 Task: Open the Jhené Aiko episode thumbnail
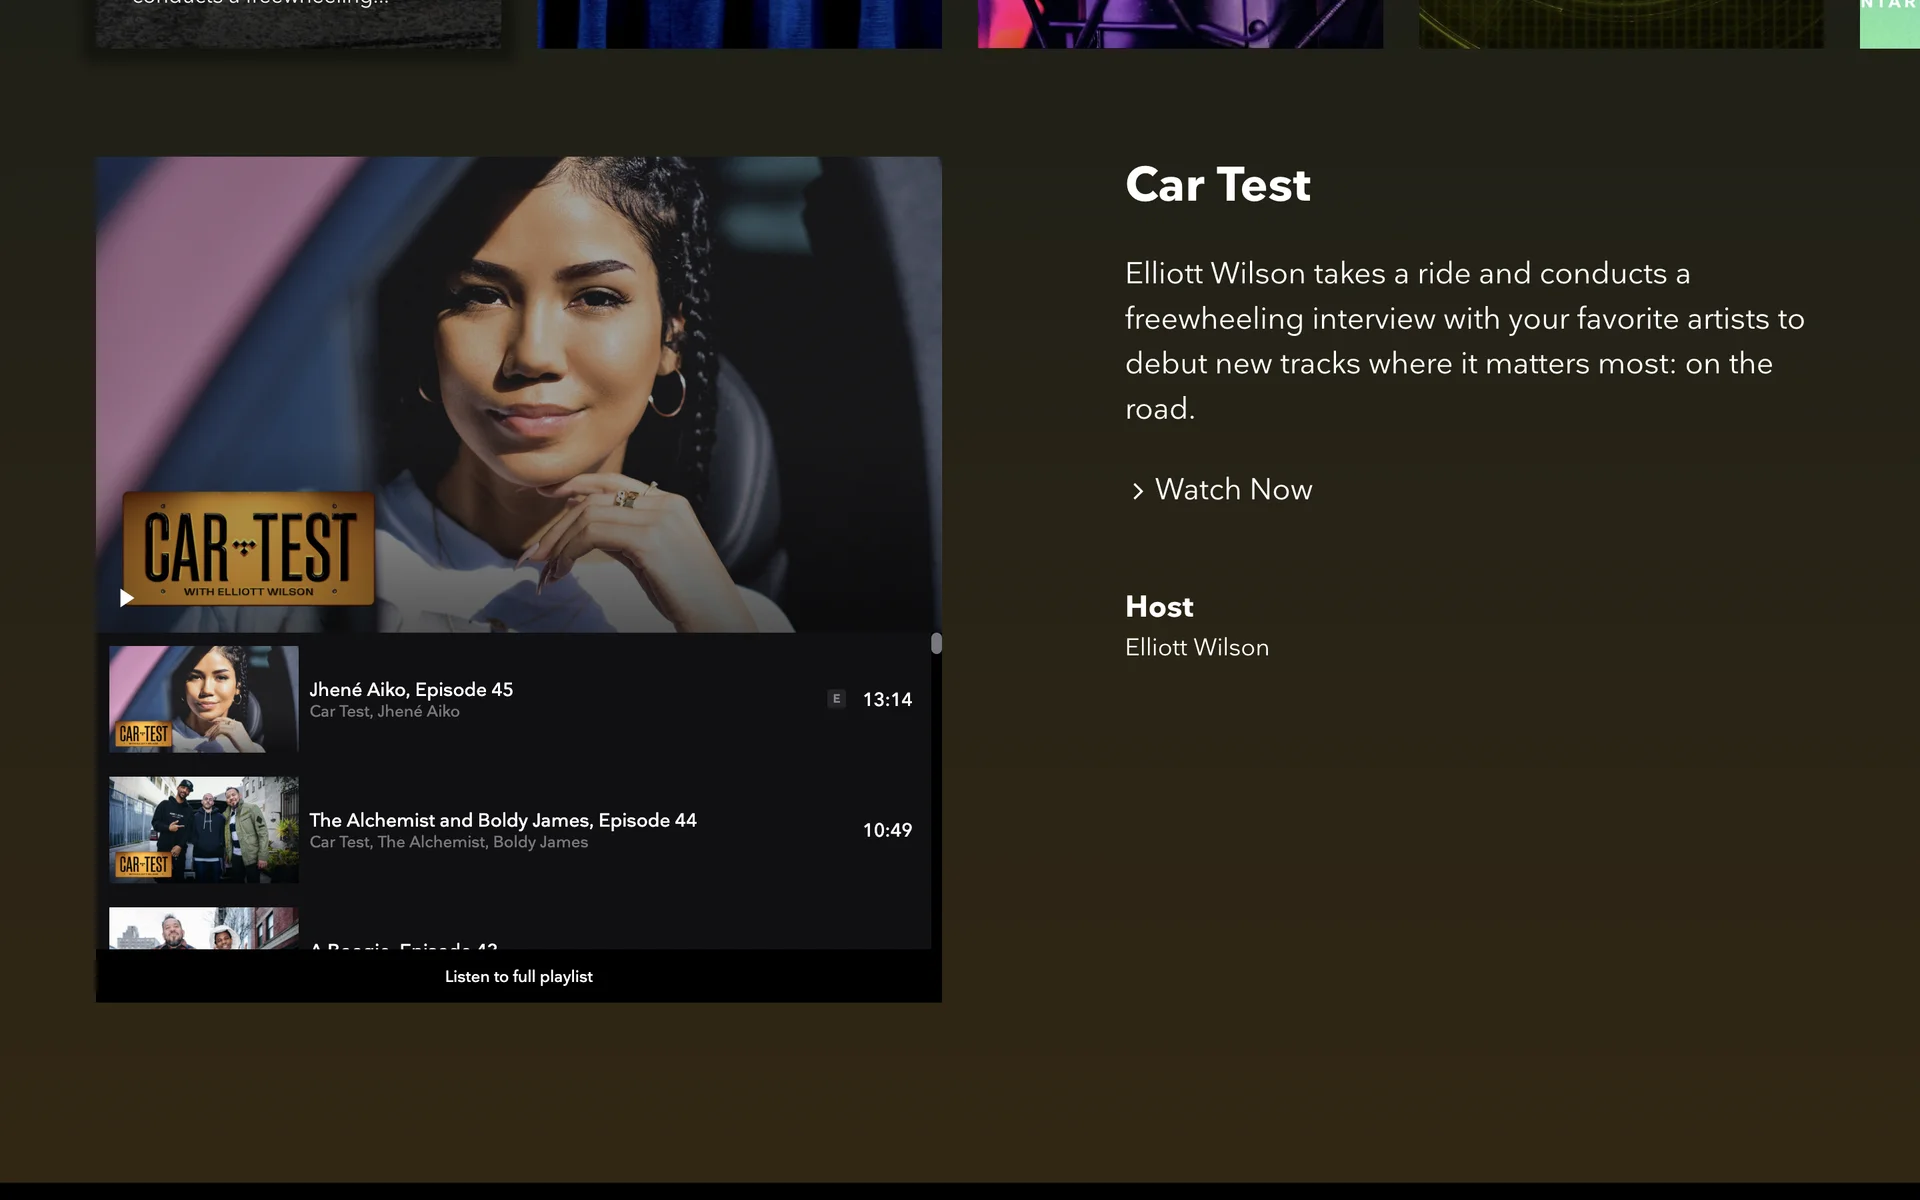(x=203, y=699)
